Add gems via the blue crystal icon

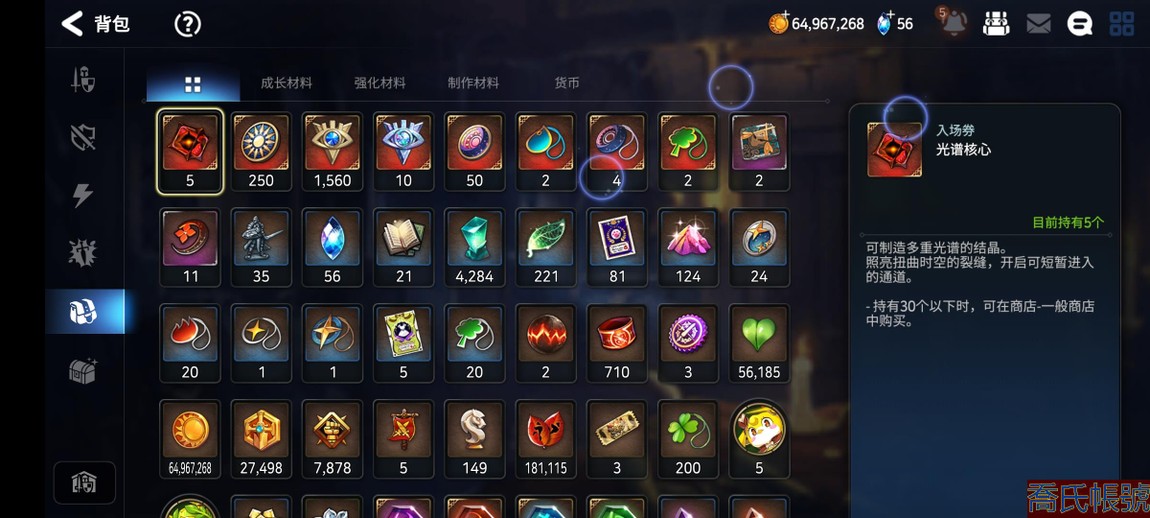[885, 23]
